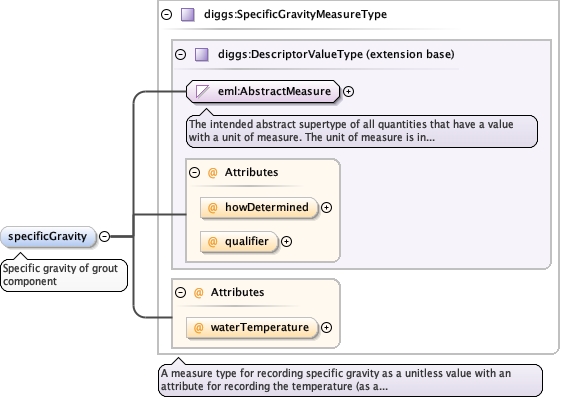561x400 pixels.
Task: Collapse the diggs:DescriptorValueType extension base
Action: pyautogui.click(x=180, y=54)
